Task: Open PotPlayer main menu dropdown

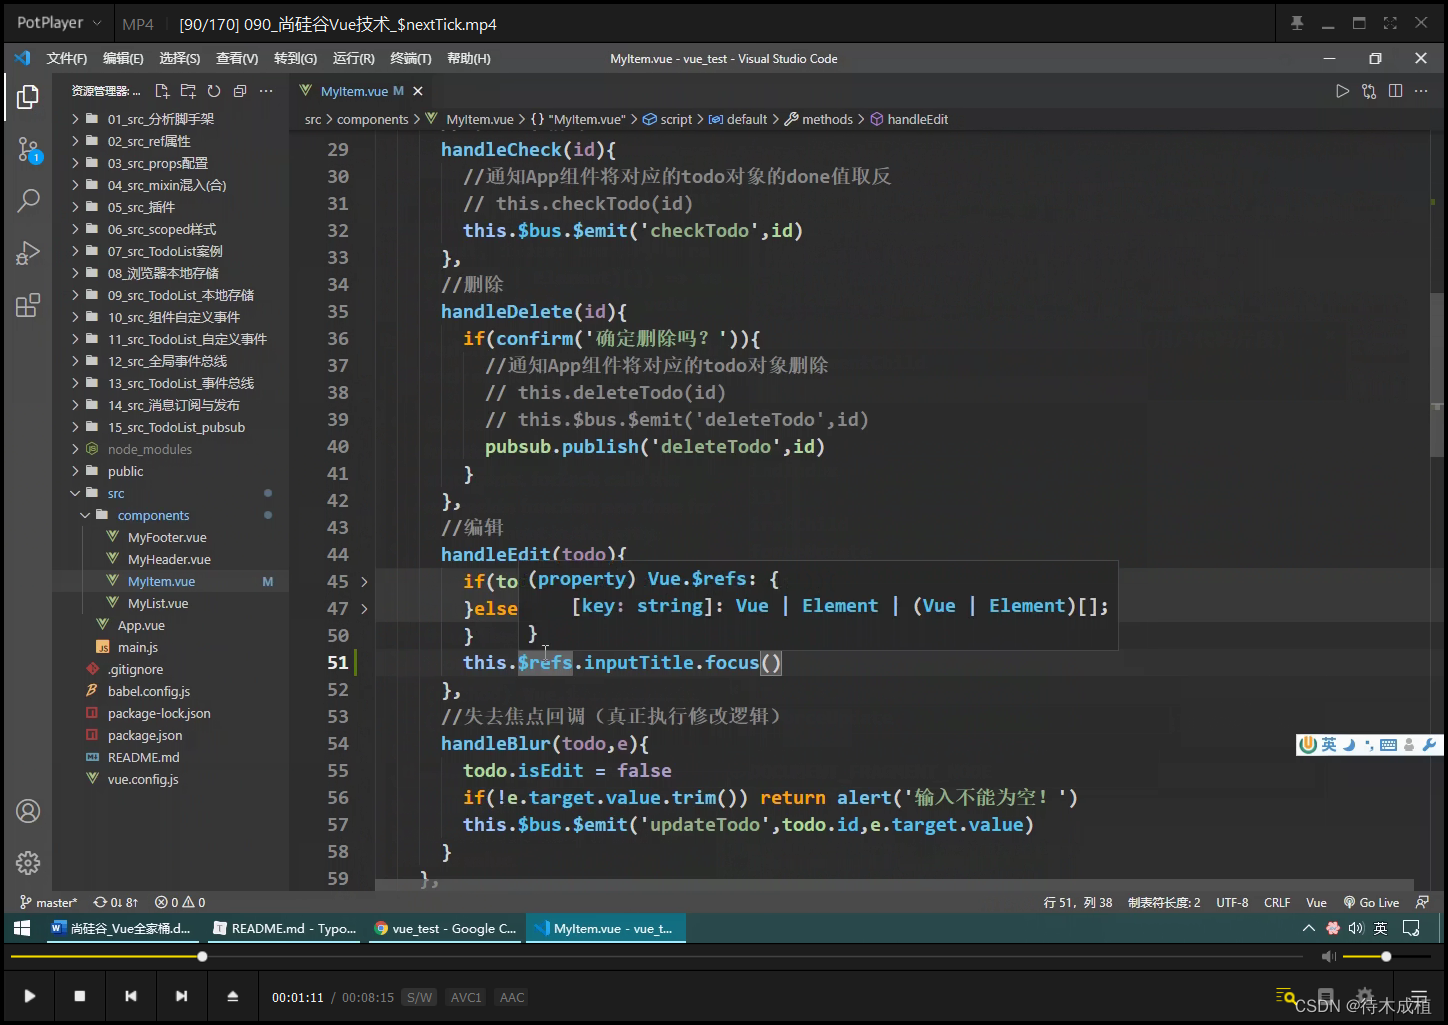Action: [x=59, y=23]
